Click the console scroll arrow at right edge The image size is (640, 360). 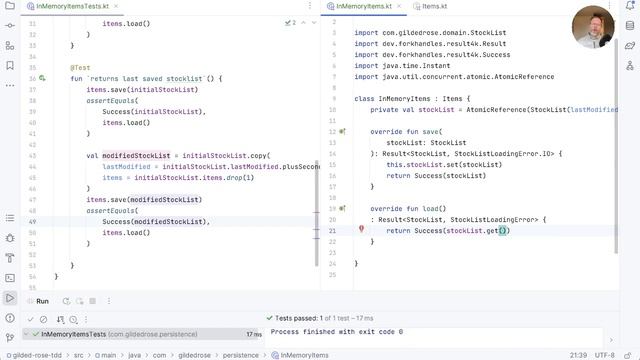pos(611,340)
